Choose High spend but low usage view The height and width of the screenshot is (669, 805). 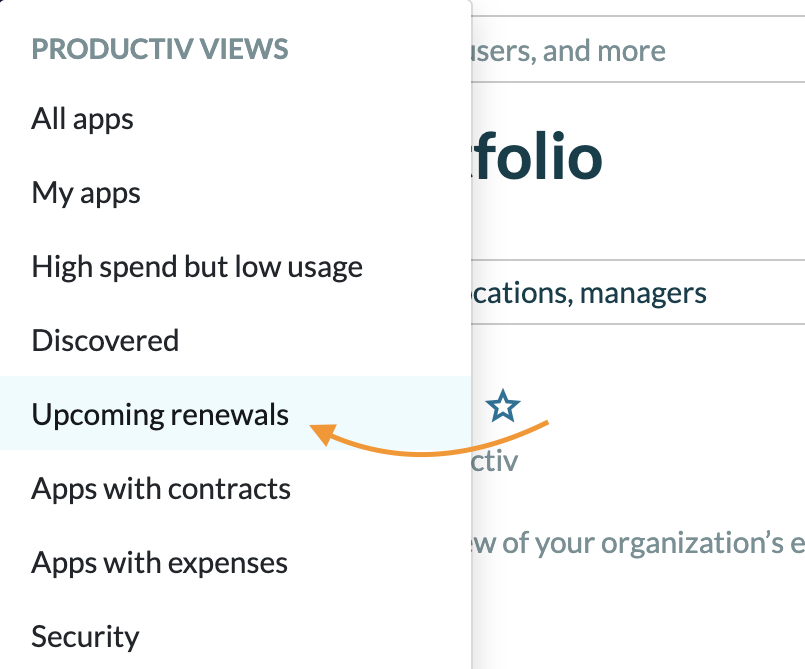[x=197, y=267]
